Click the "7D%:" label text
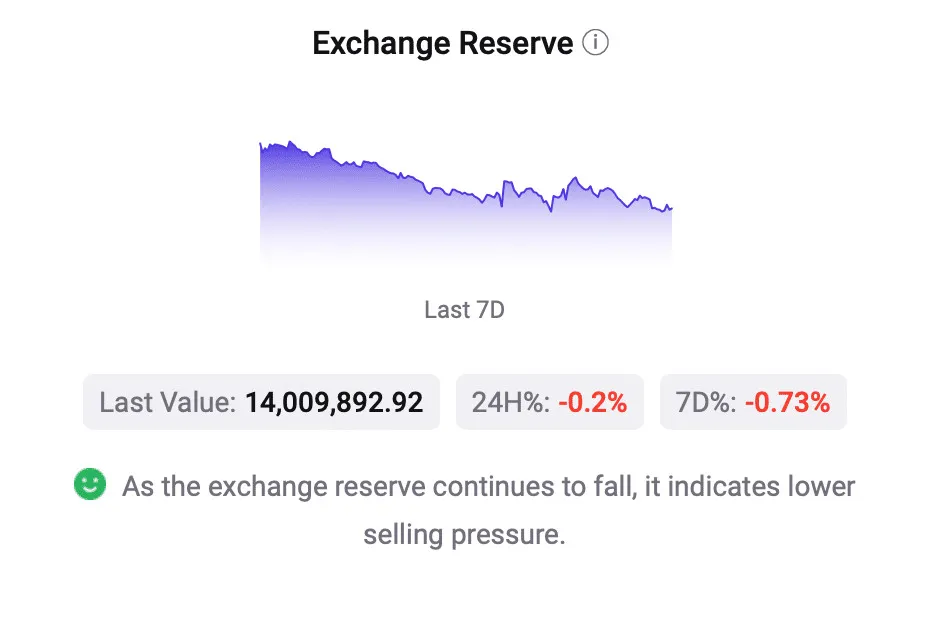Viewport: 944px width, 634px height. [705, 403]
